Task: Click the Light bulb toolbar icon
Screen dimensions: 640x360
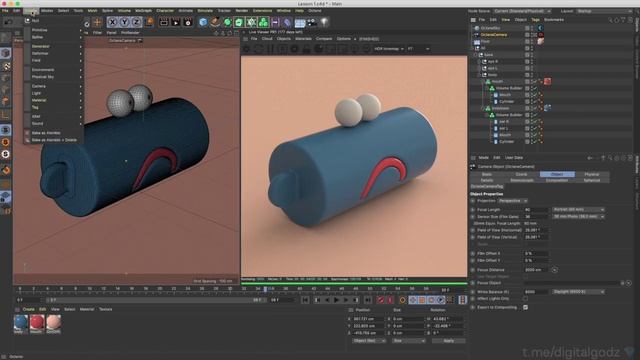Action: click(324, 22)
